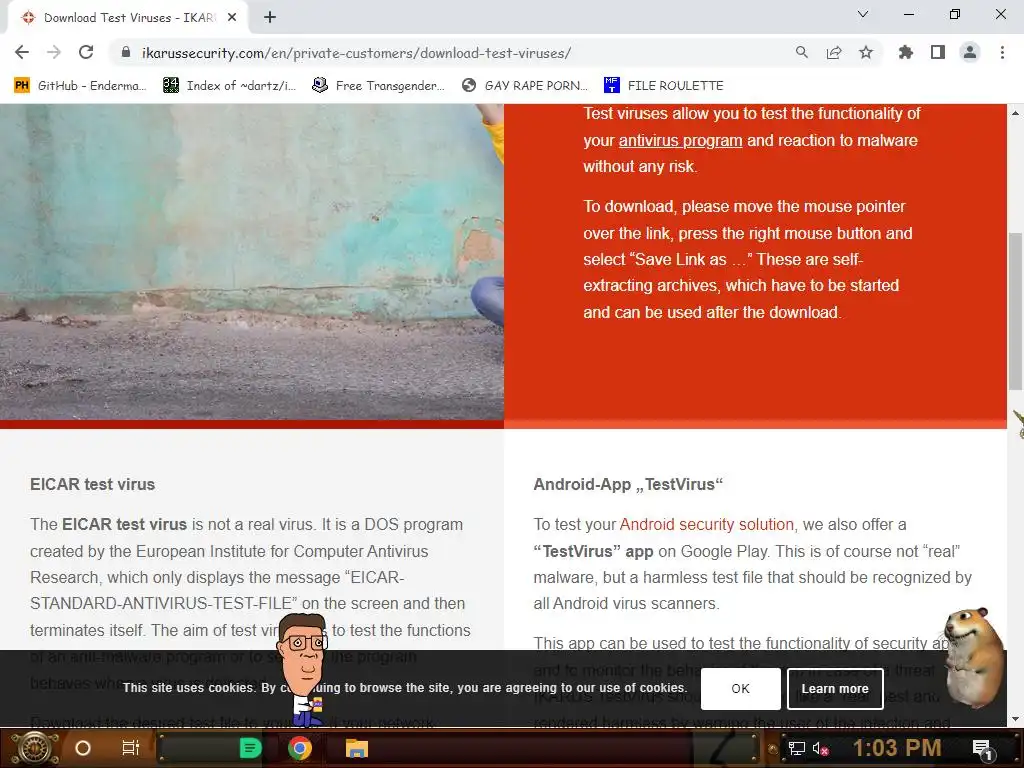Open the GitHub - Enderma... bookmark
The width and height of the screenshot is (1024, 768).
click(x=80, y=86)
